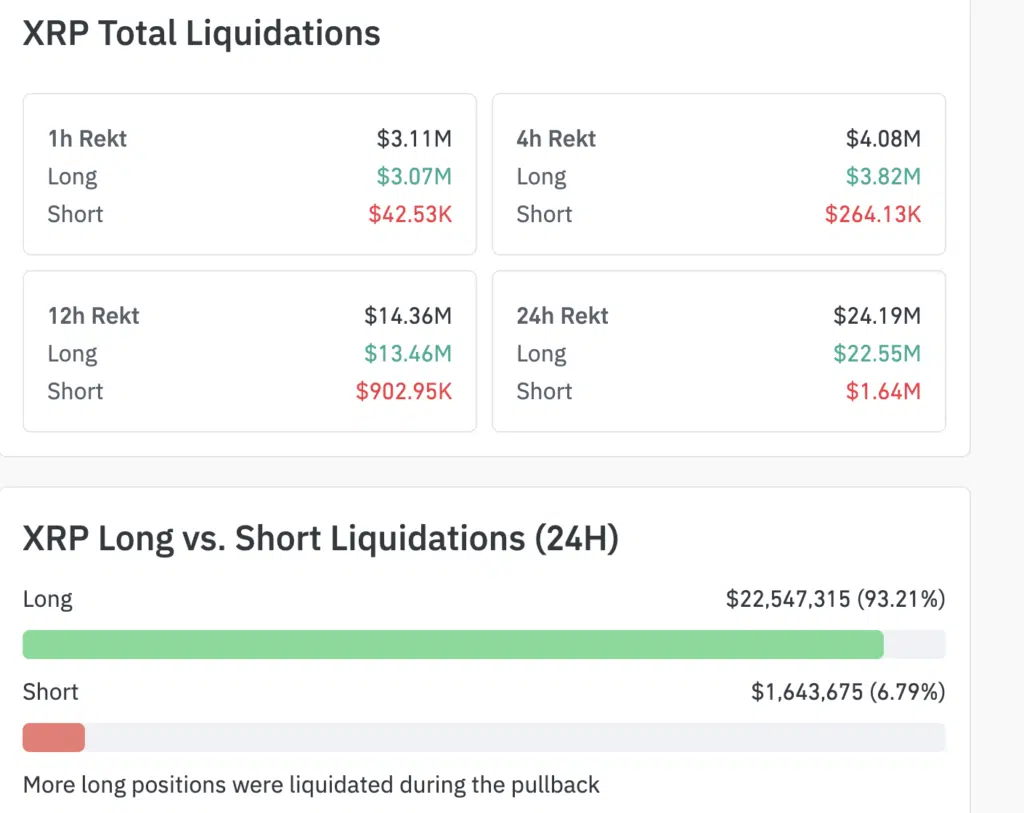Select the $1,643,675 (6.79%) short figure
1024x813 pixels.
pos(848,692)
